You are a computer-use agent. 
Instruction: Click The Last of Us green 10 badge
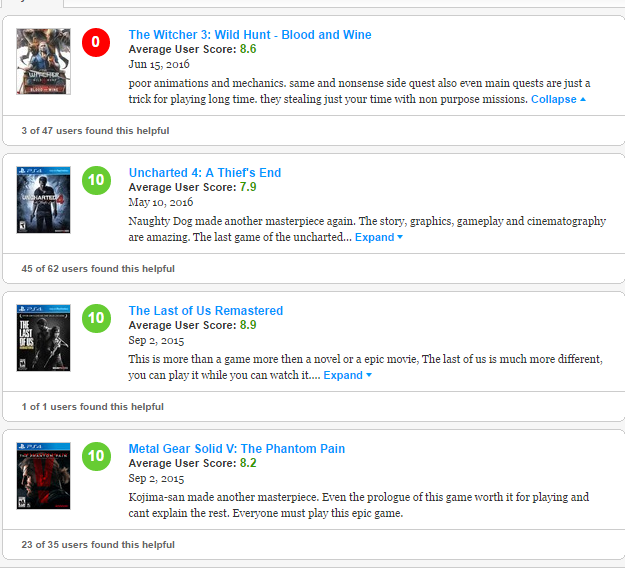[96, 318]
